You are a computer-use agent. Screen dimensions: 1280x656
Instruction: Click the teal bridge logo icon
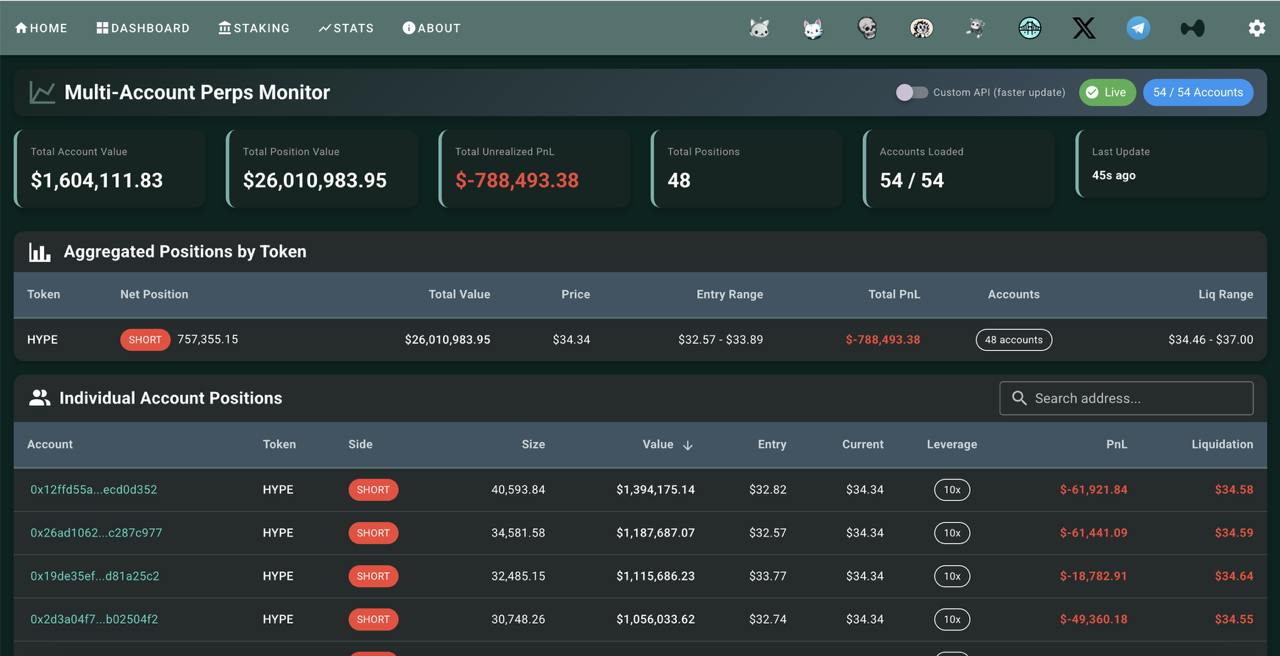pyautogui.click(x=1029, y=28)
